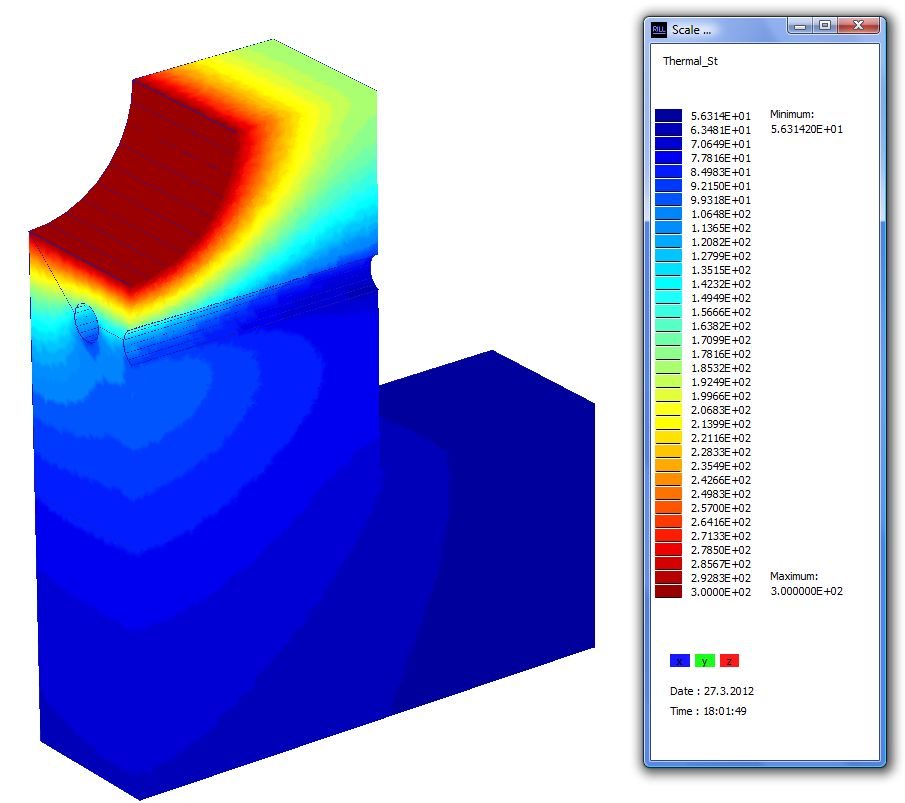905x803 pixels.
Task: Click the Thermal_St result label
Action: (x=690, y=61)
